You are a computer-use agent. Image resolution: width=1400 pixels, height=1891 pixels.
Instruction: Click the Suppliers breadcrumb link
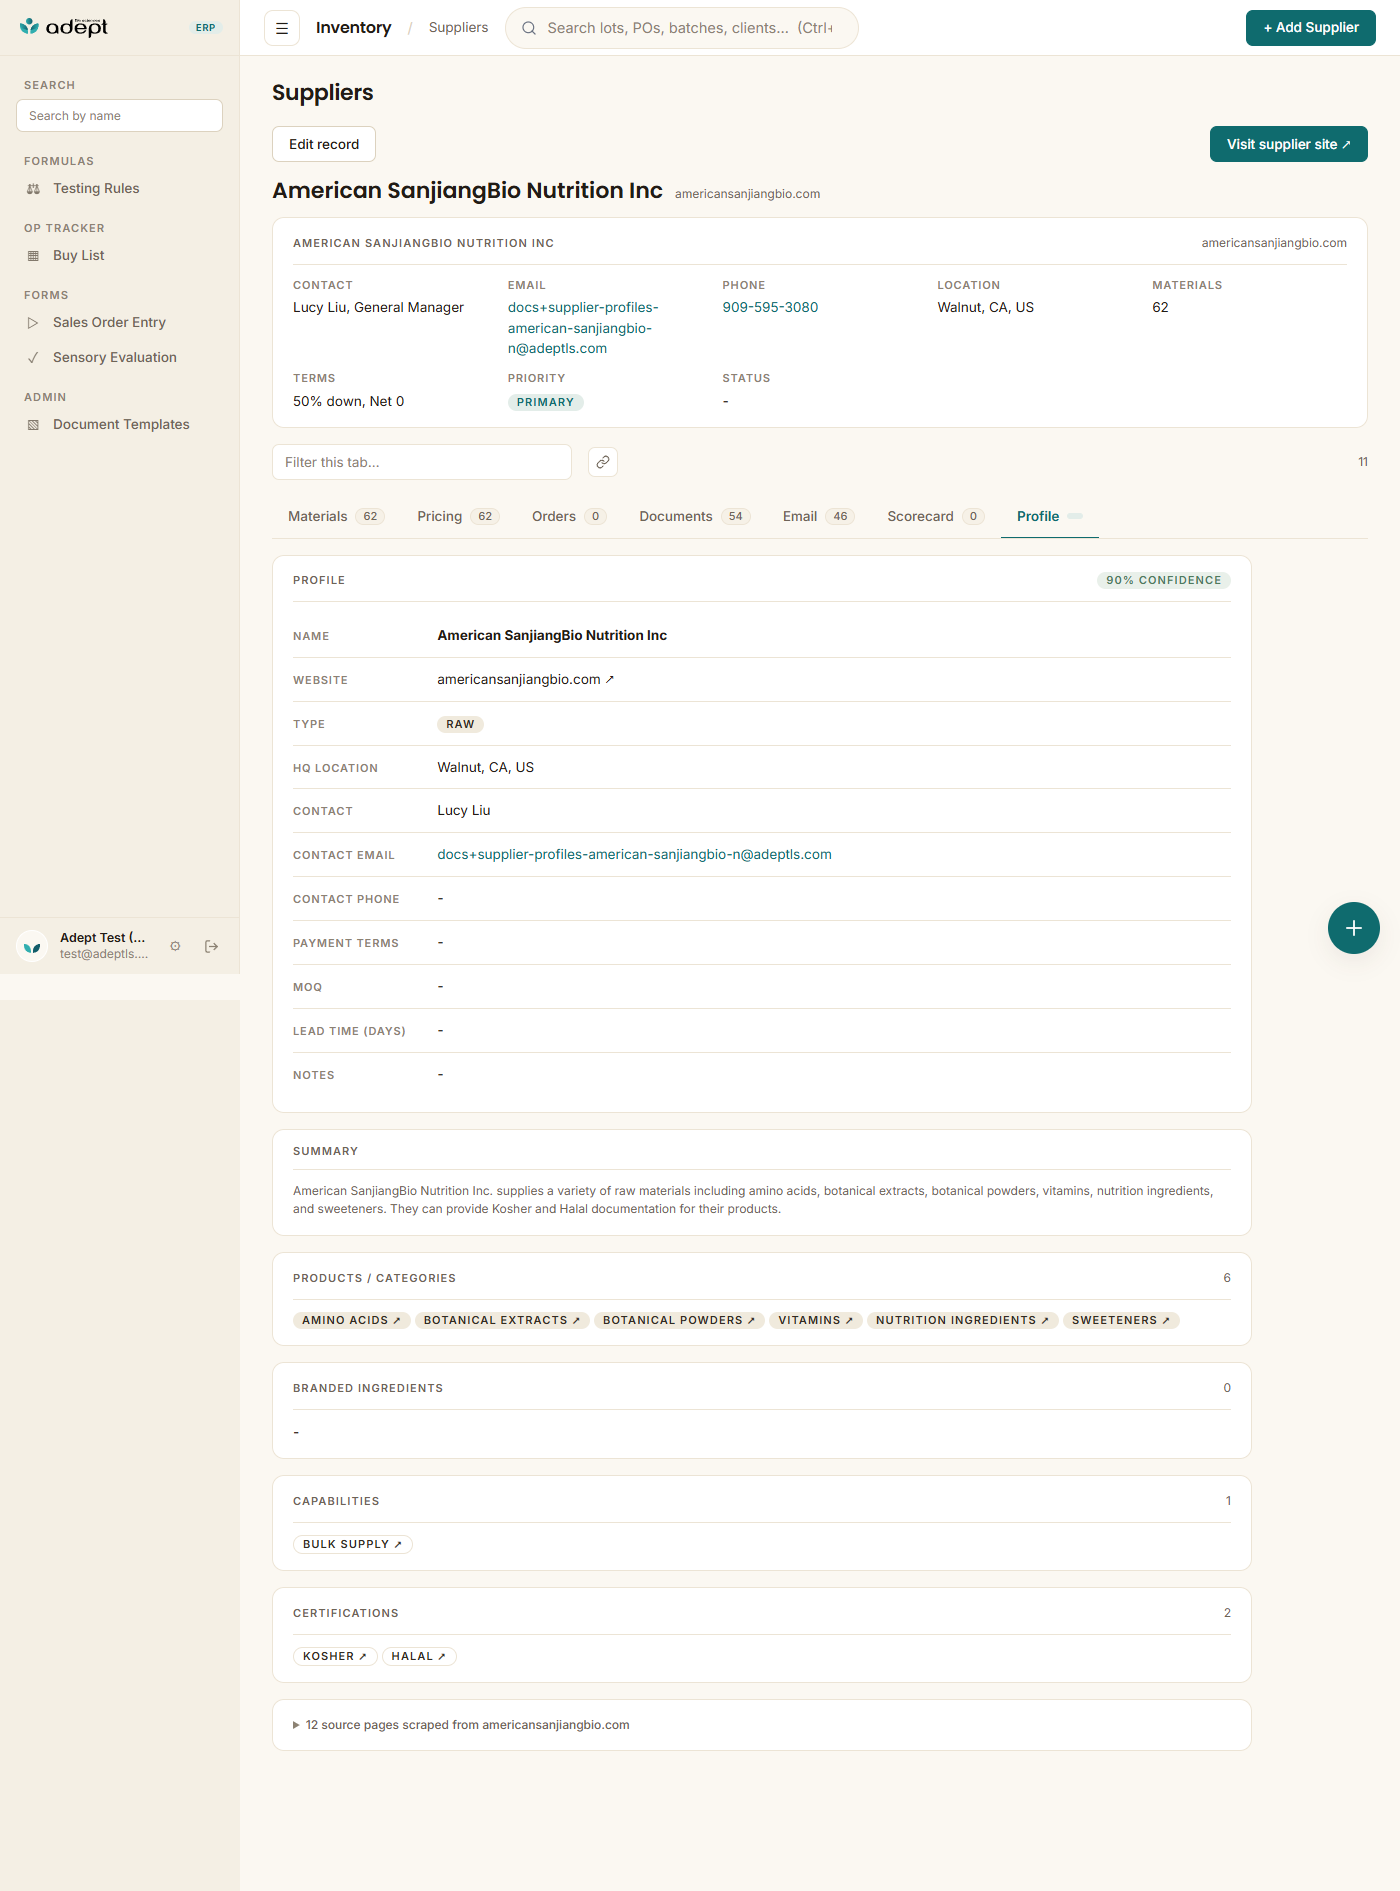(459, 28)
